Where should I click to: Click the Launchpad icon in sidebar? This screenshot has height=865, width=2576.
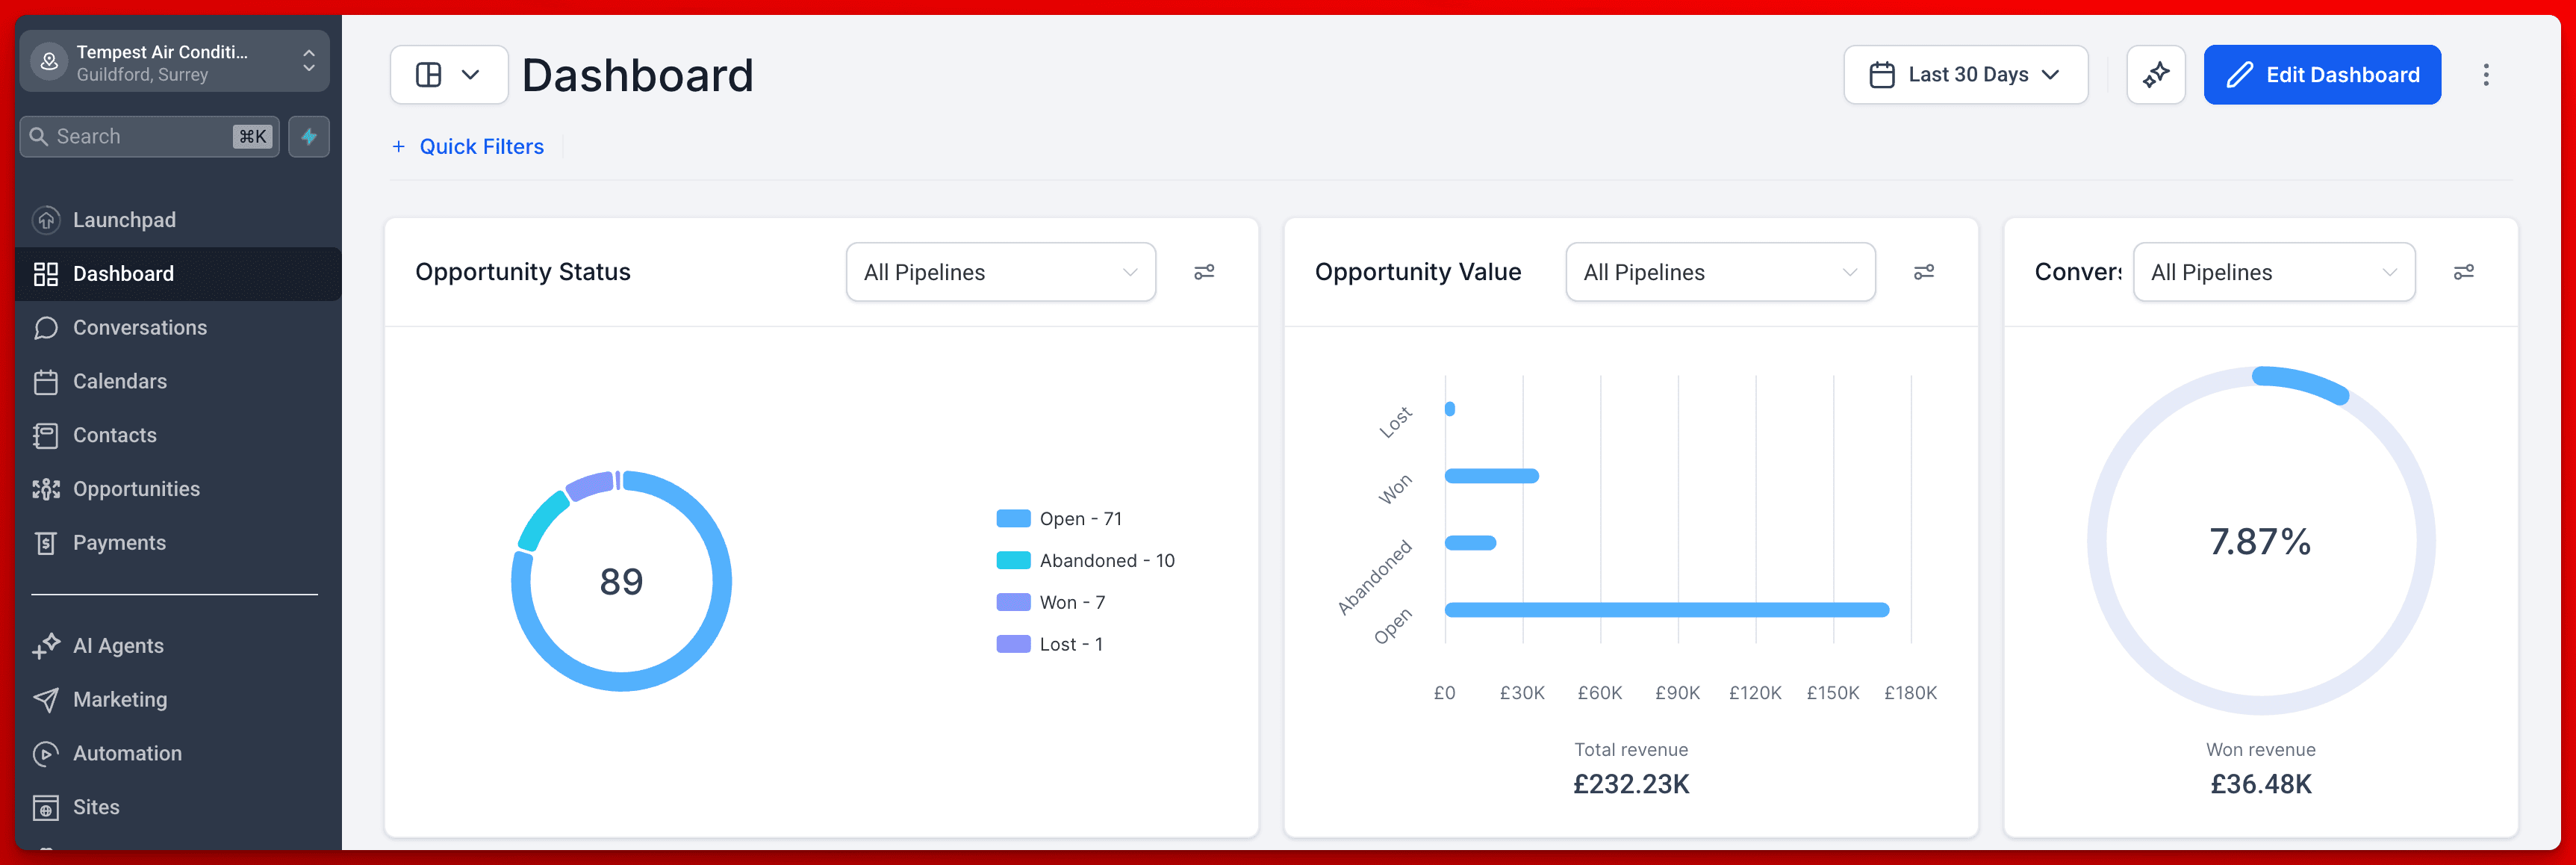pos(46,220)
